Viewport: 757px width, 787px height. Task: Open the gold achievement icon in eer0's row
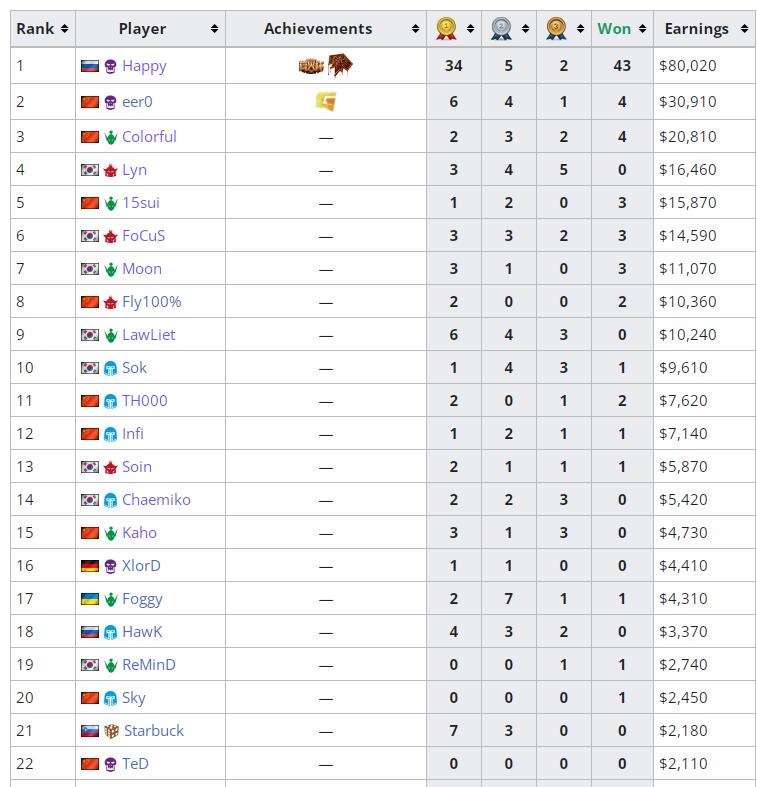coord(325,101)
